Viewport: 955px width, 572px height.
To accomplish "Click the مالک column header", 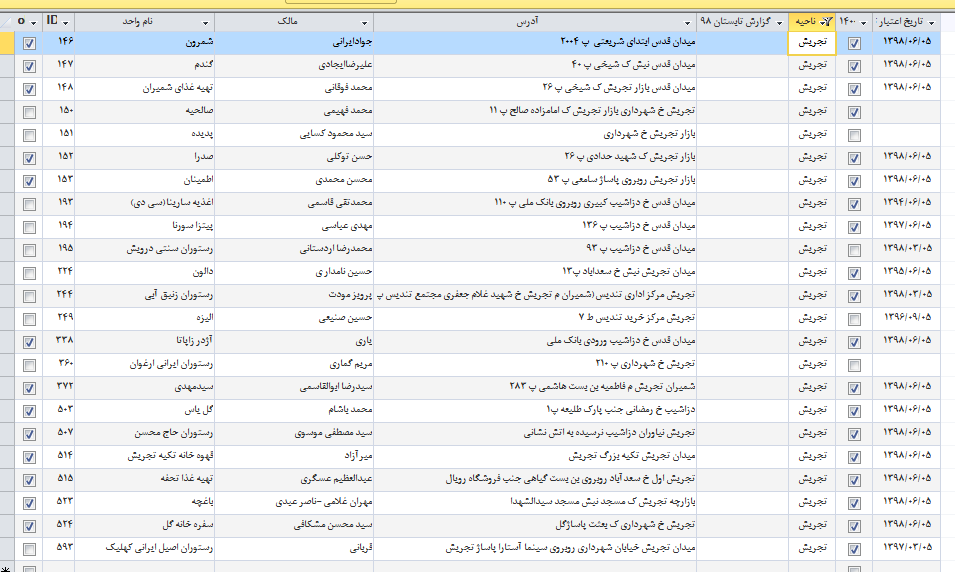I will coord(294,22).
